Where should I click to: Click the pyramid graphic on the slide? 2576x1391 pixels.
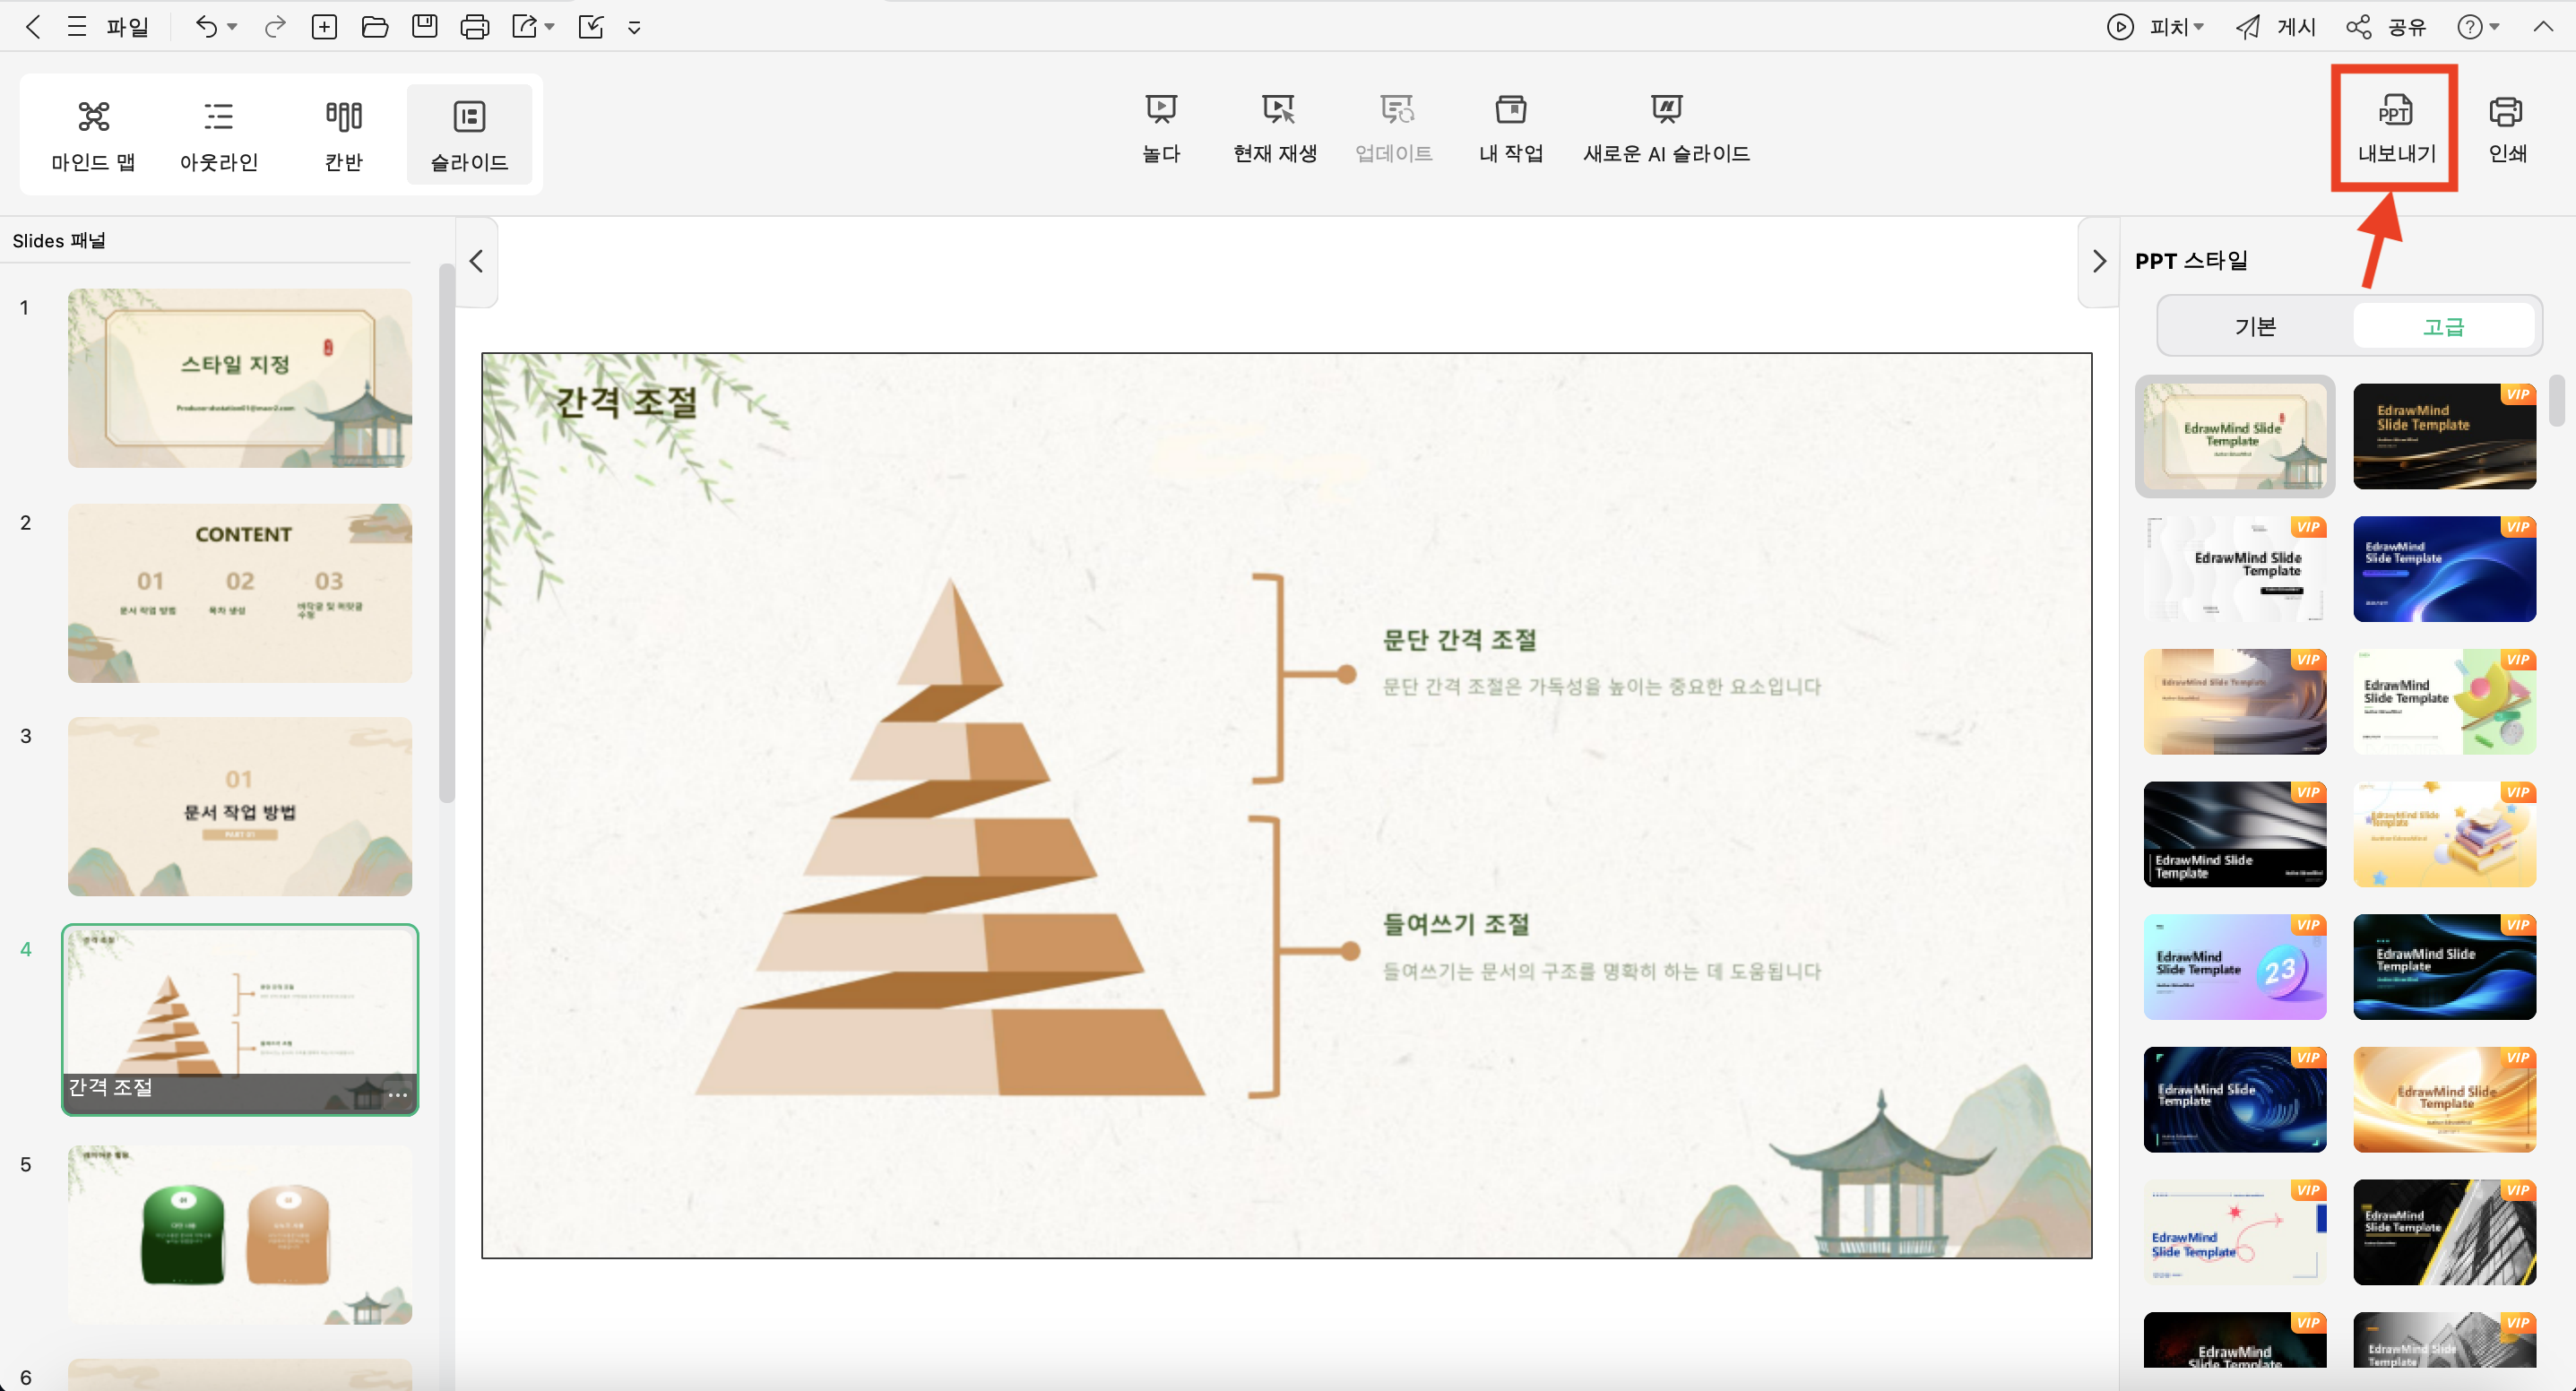tap(950, 836)
